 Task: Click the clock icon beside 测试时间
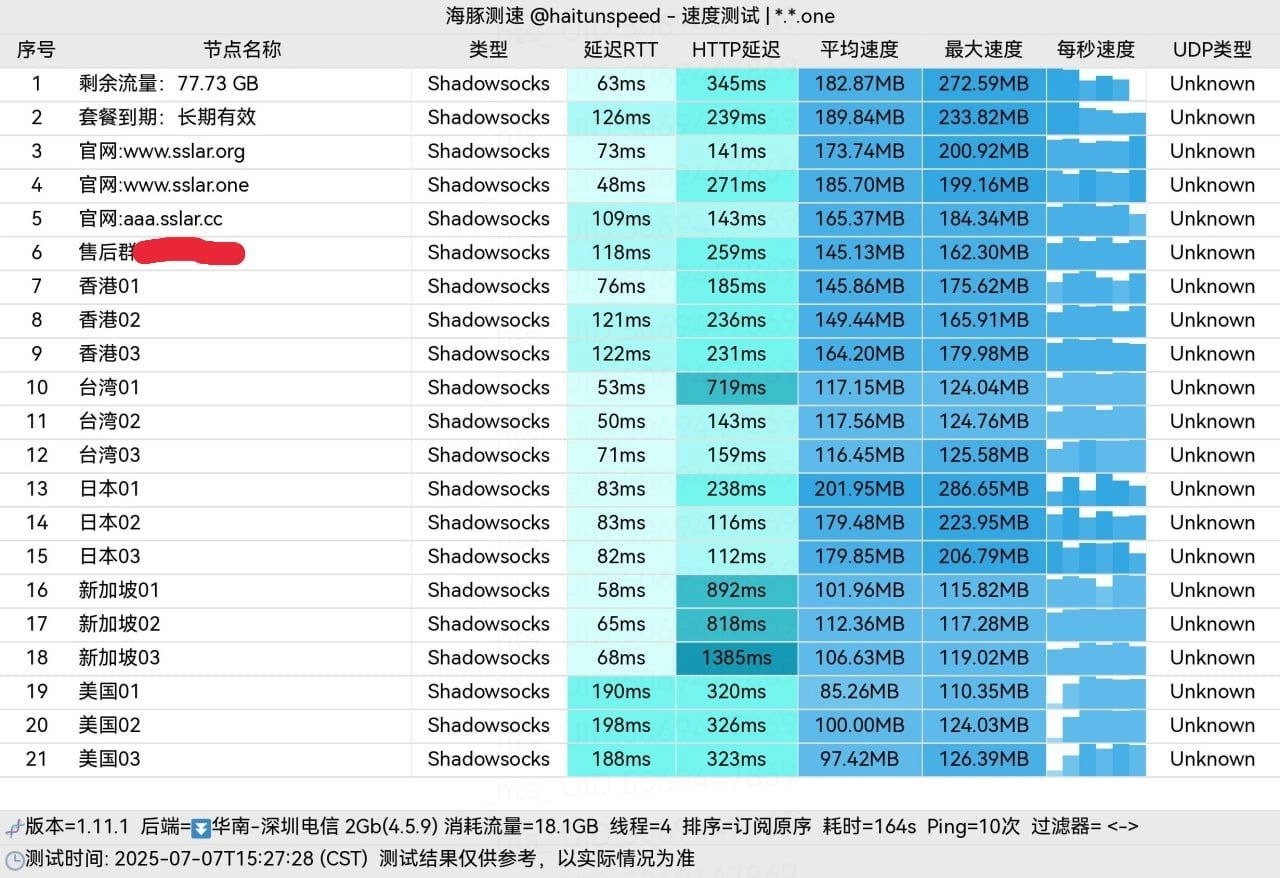14,859
